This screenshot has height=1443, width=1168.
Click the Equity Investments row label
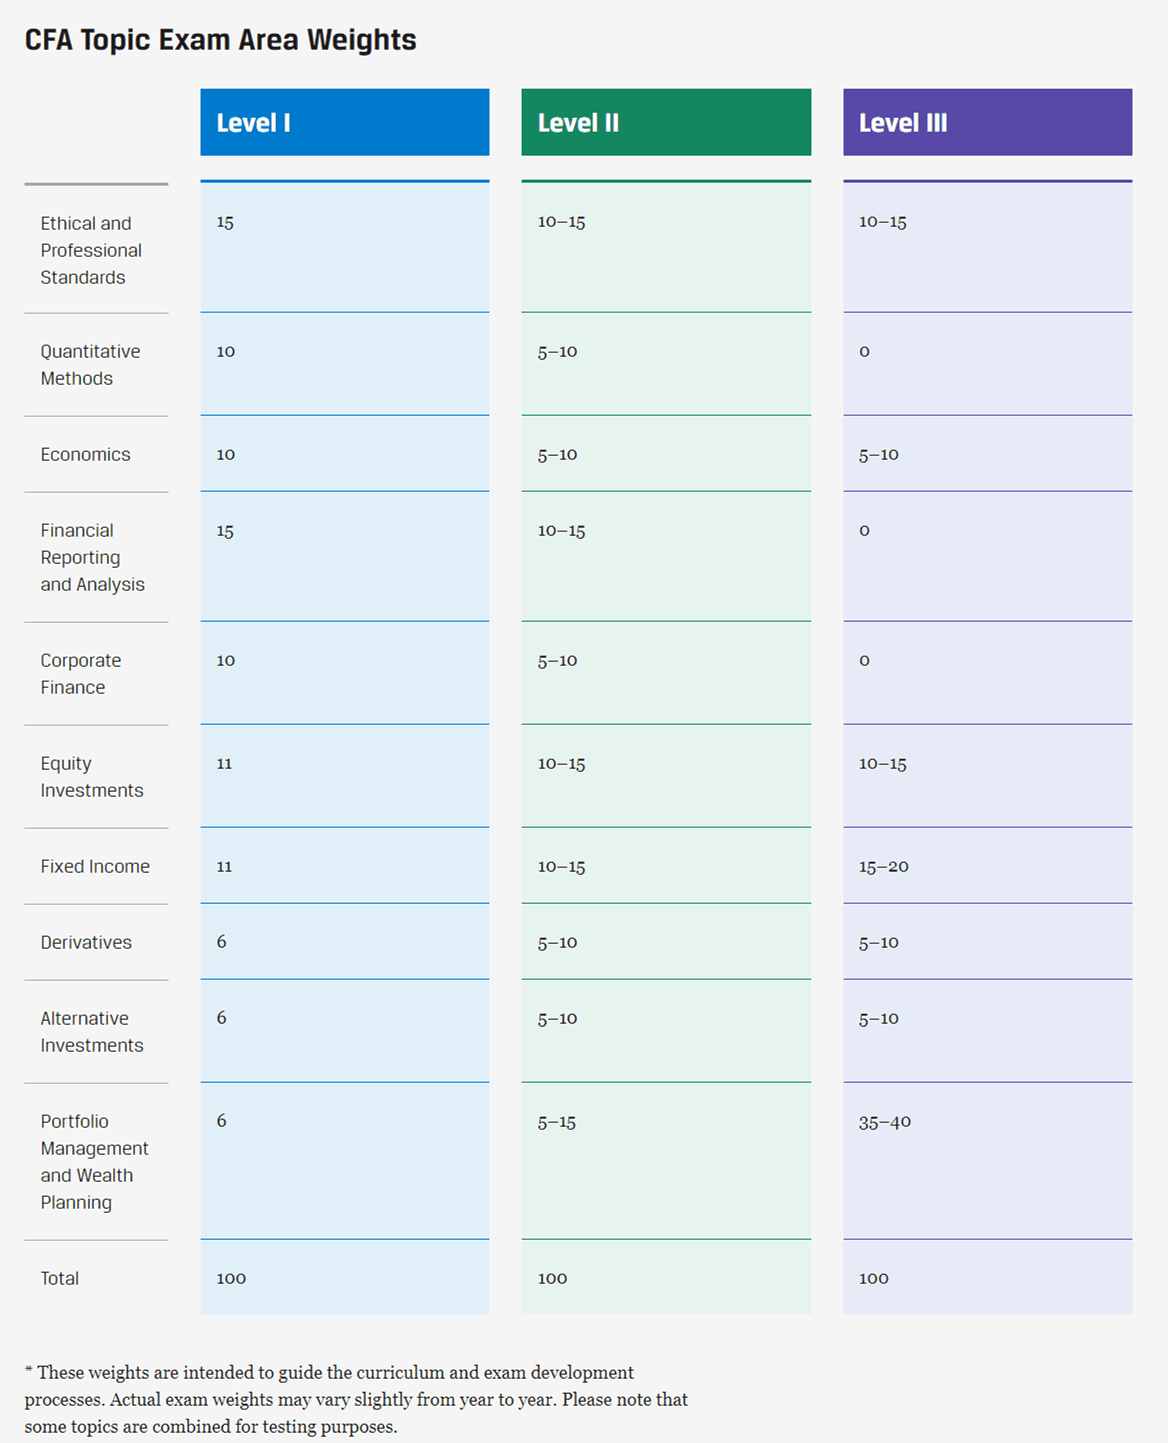(91, 777)
